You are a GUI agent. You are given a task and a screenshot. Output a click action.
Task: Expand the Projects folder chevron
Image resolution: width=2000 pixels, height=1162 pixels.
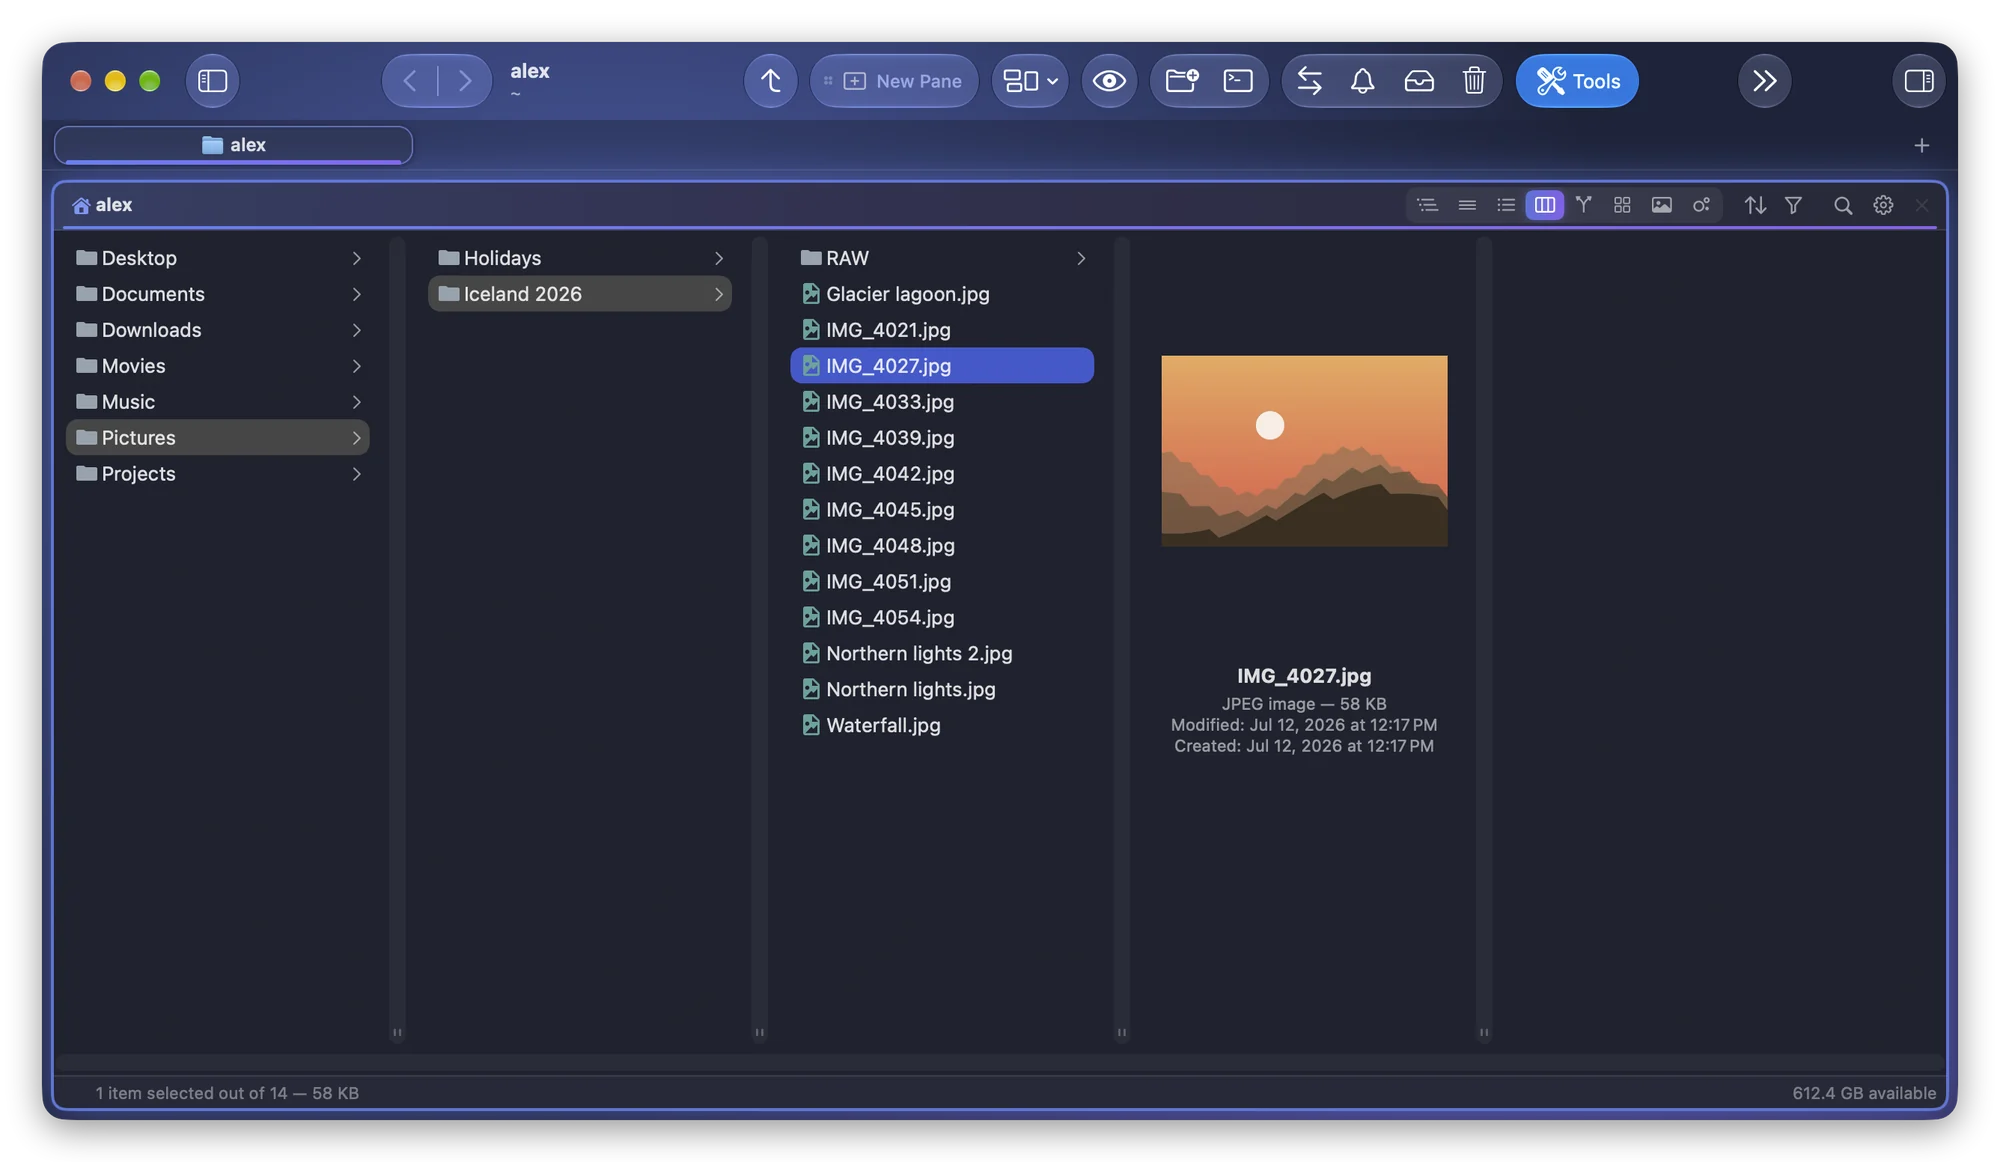356,474
